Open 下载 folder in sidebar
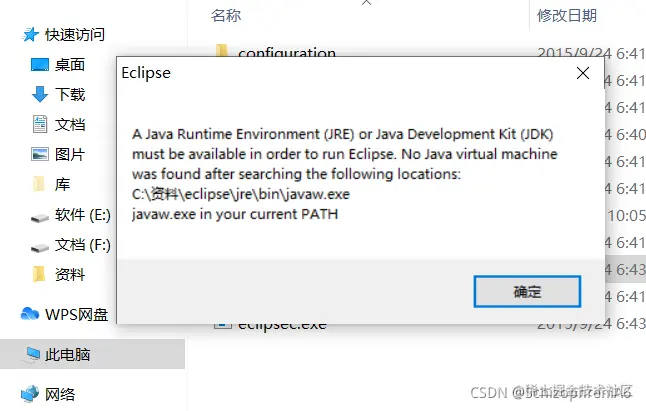Image resolution: width=646 pixels, height=411 pixels. click(x=70, y=94)
